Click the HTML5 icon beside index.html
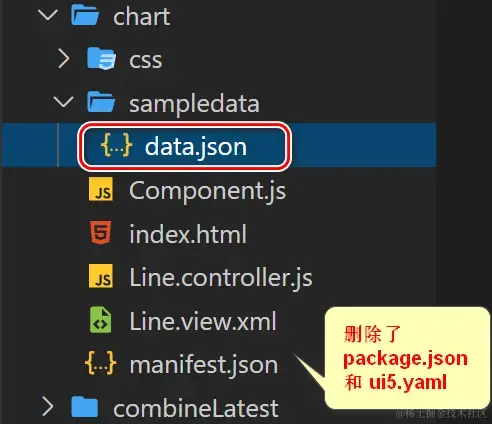 pyautogui.click(x=101, y=232)
